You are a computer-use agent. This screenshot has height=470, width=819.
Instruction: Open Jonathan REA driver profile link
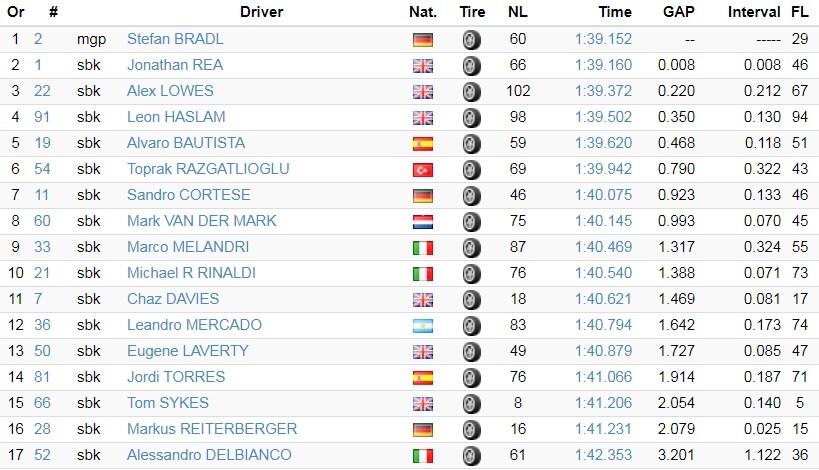(175, 65)
